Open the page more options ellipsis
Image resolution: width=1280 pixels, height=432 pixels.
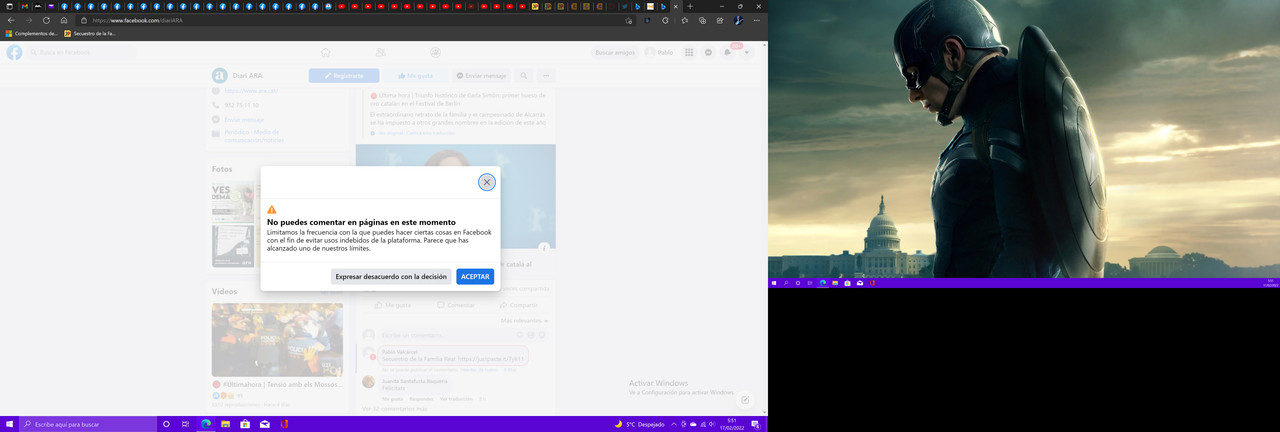coord(546,76)
